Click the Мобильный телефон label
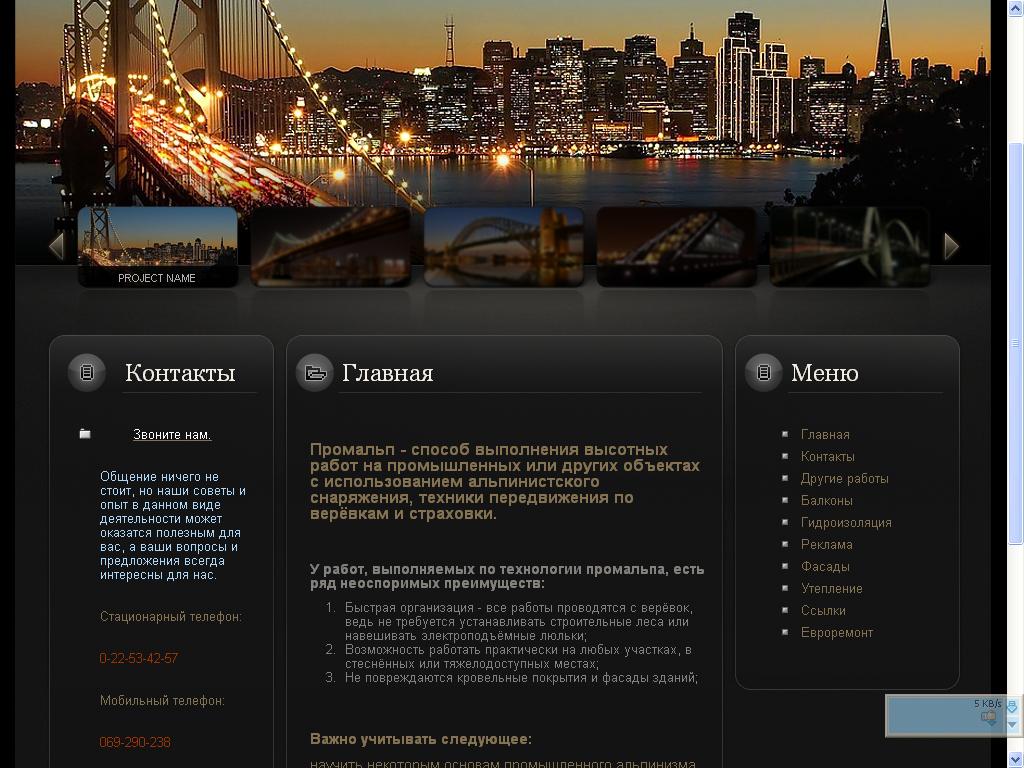Image resolution: width=1024 pixels, height=768 pixels. coord(162,701)
